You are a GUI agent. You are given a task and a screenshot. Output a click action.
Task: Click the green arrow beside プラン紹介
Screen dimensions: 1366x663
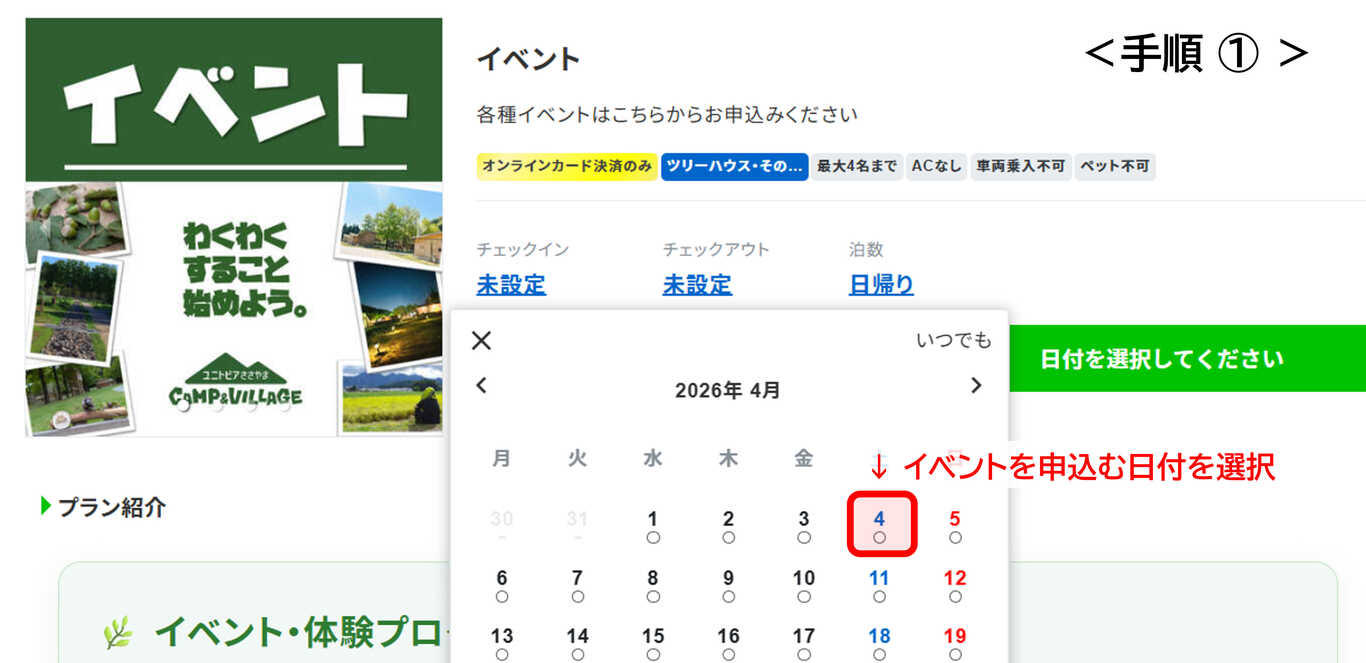coord(45,507)
